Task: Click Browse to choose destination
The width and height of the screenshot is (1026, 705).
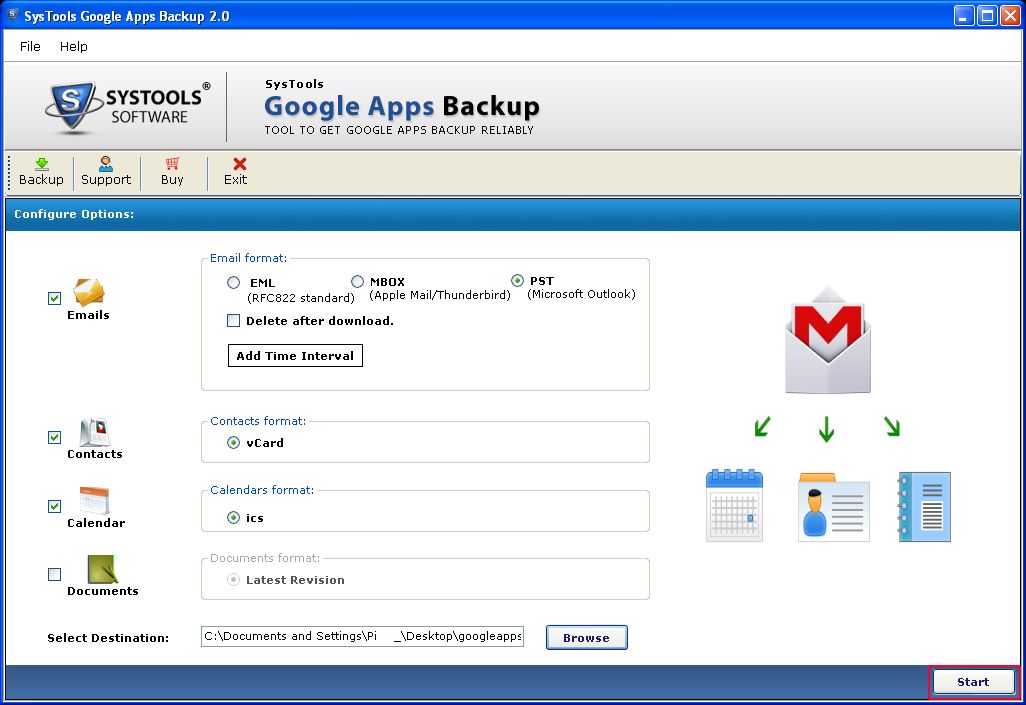Action: pos(586,638)
